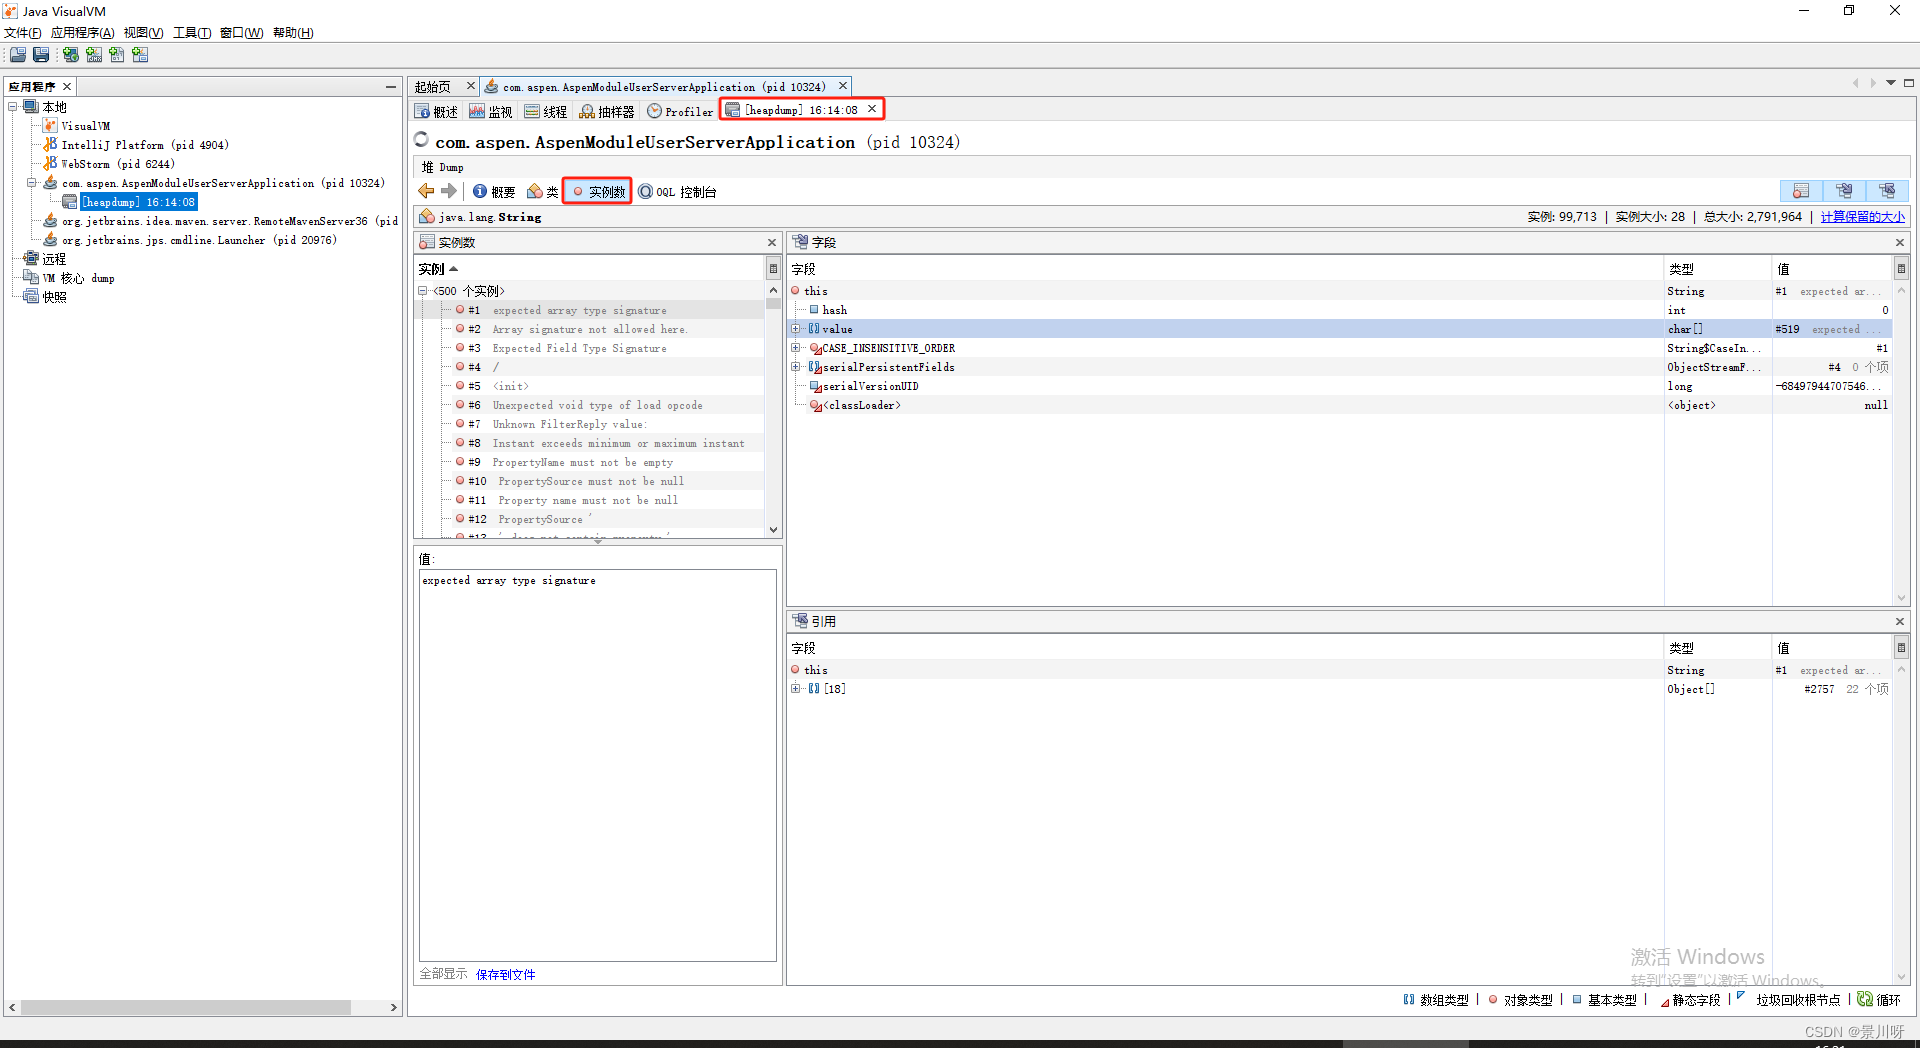Viewport: 1920px width, 1048px height.
Task: Expand the serialPersistentFields field
Action: tap(796, 367)
